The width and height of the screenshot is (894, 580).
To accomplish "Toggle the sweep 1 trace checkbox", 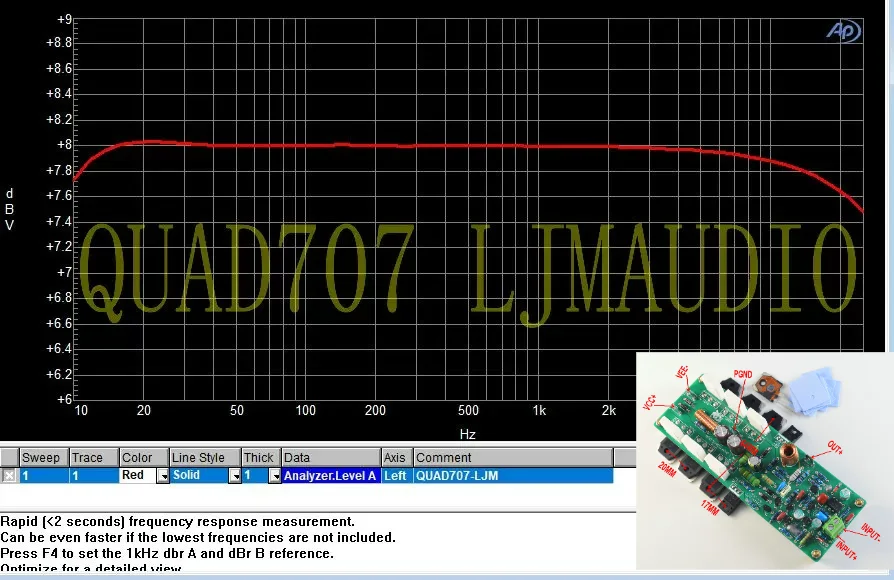I will tap(10, 475).
